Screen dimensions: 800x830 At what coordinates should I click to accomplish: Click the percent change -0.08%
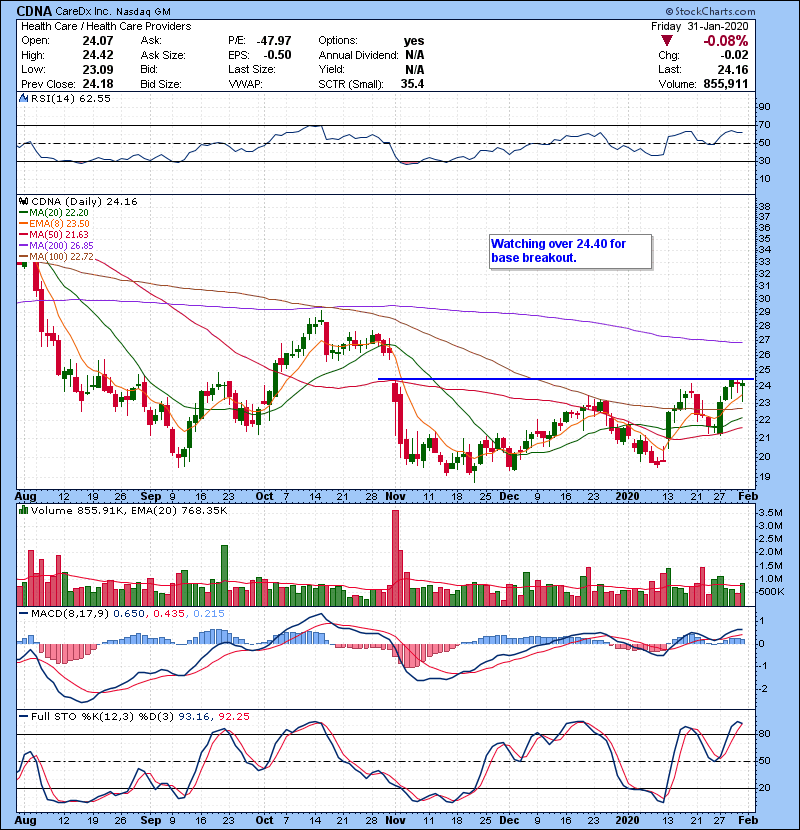point(725,41)
